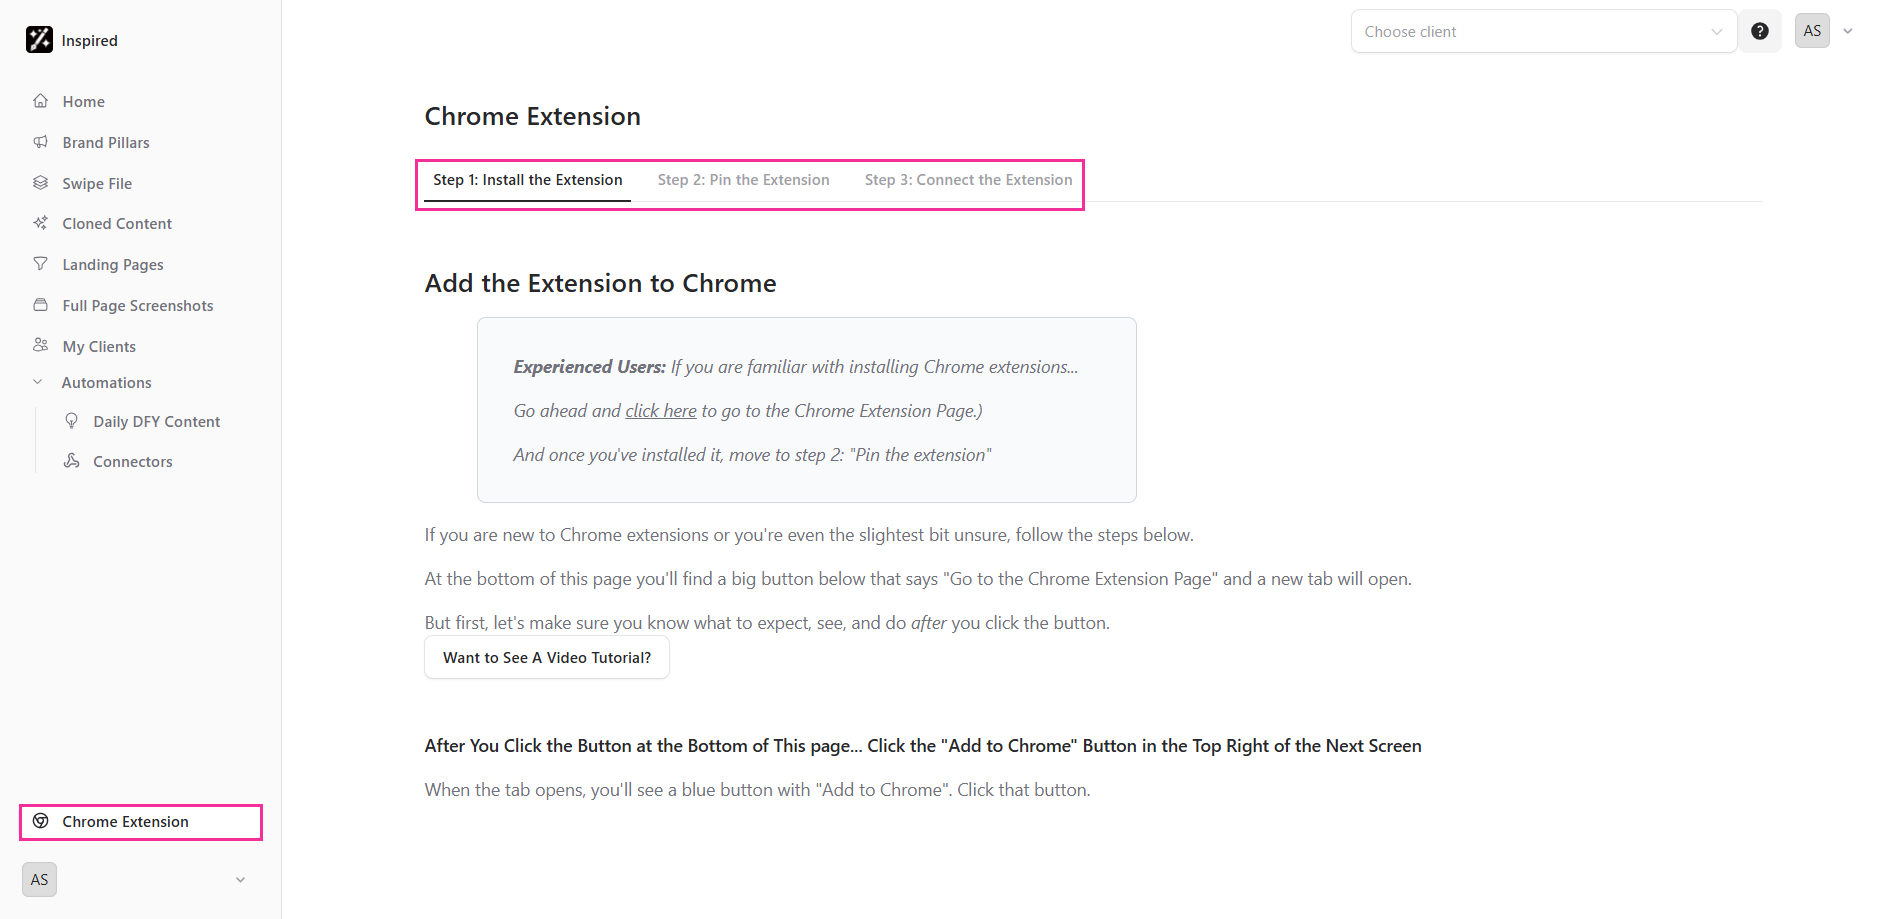This screenshot has width=1897, height=919.
Task: Click the Inspired logo icon
Action: pyautogui.click(x=39, y=40)
